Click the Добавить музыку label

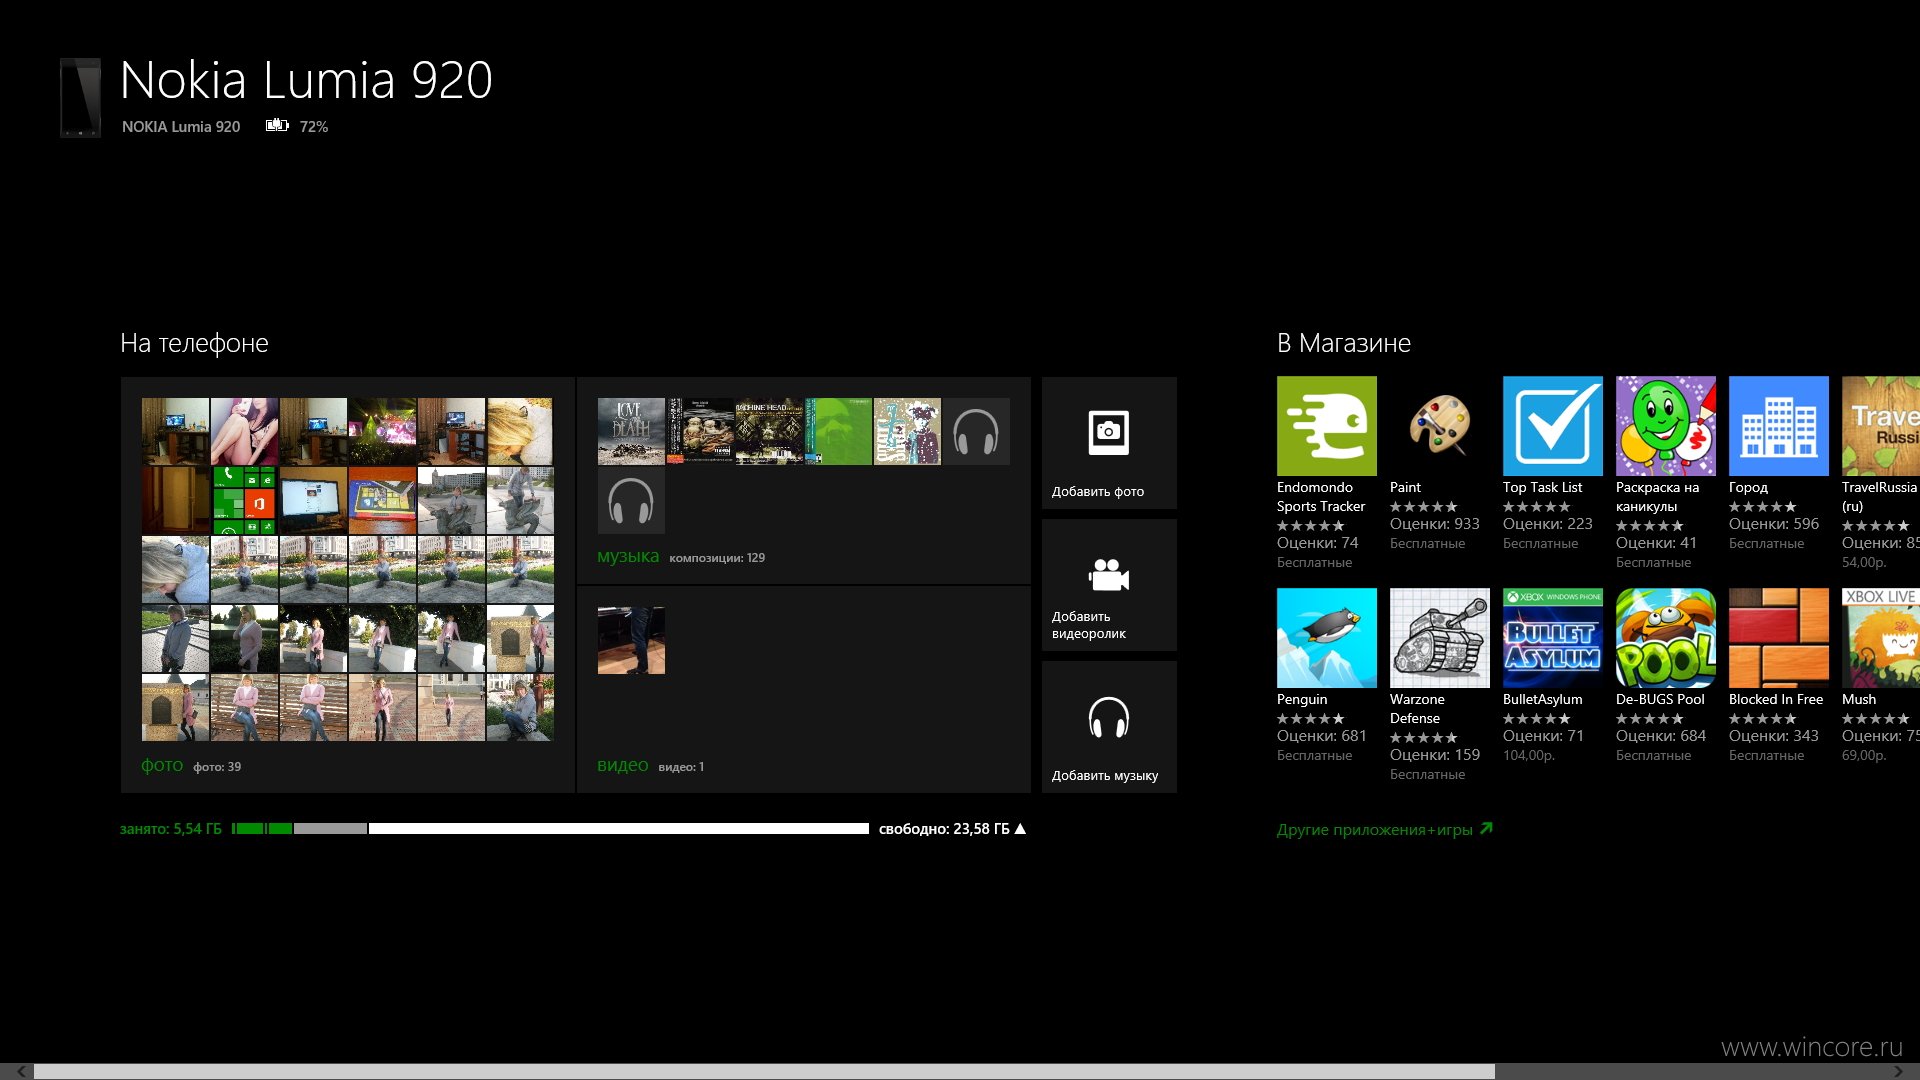[1104, 776]
